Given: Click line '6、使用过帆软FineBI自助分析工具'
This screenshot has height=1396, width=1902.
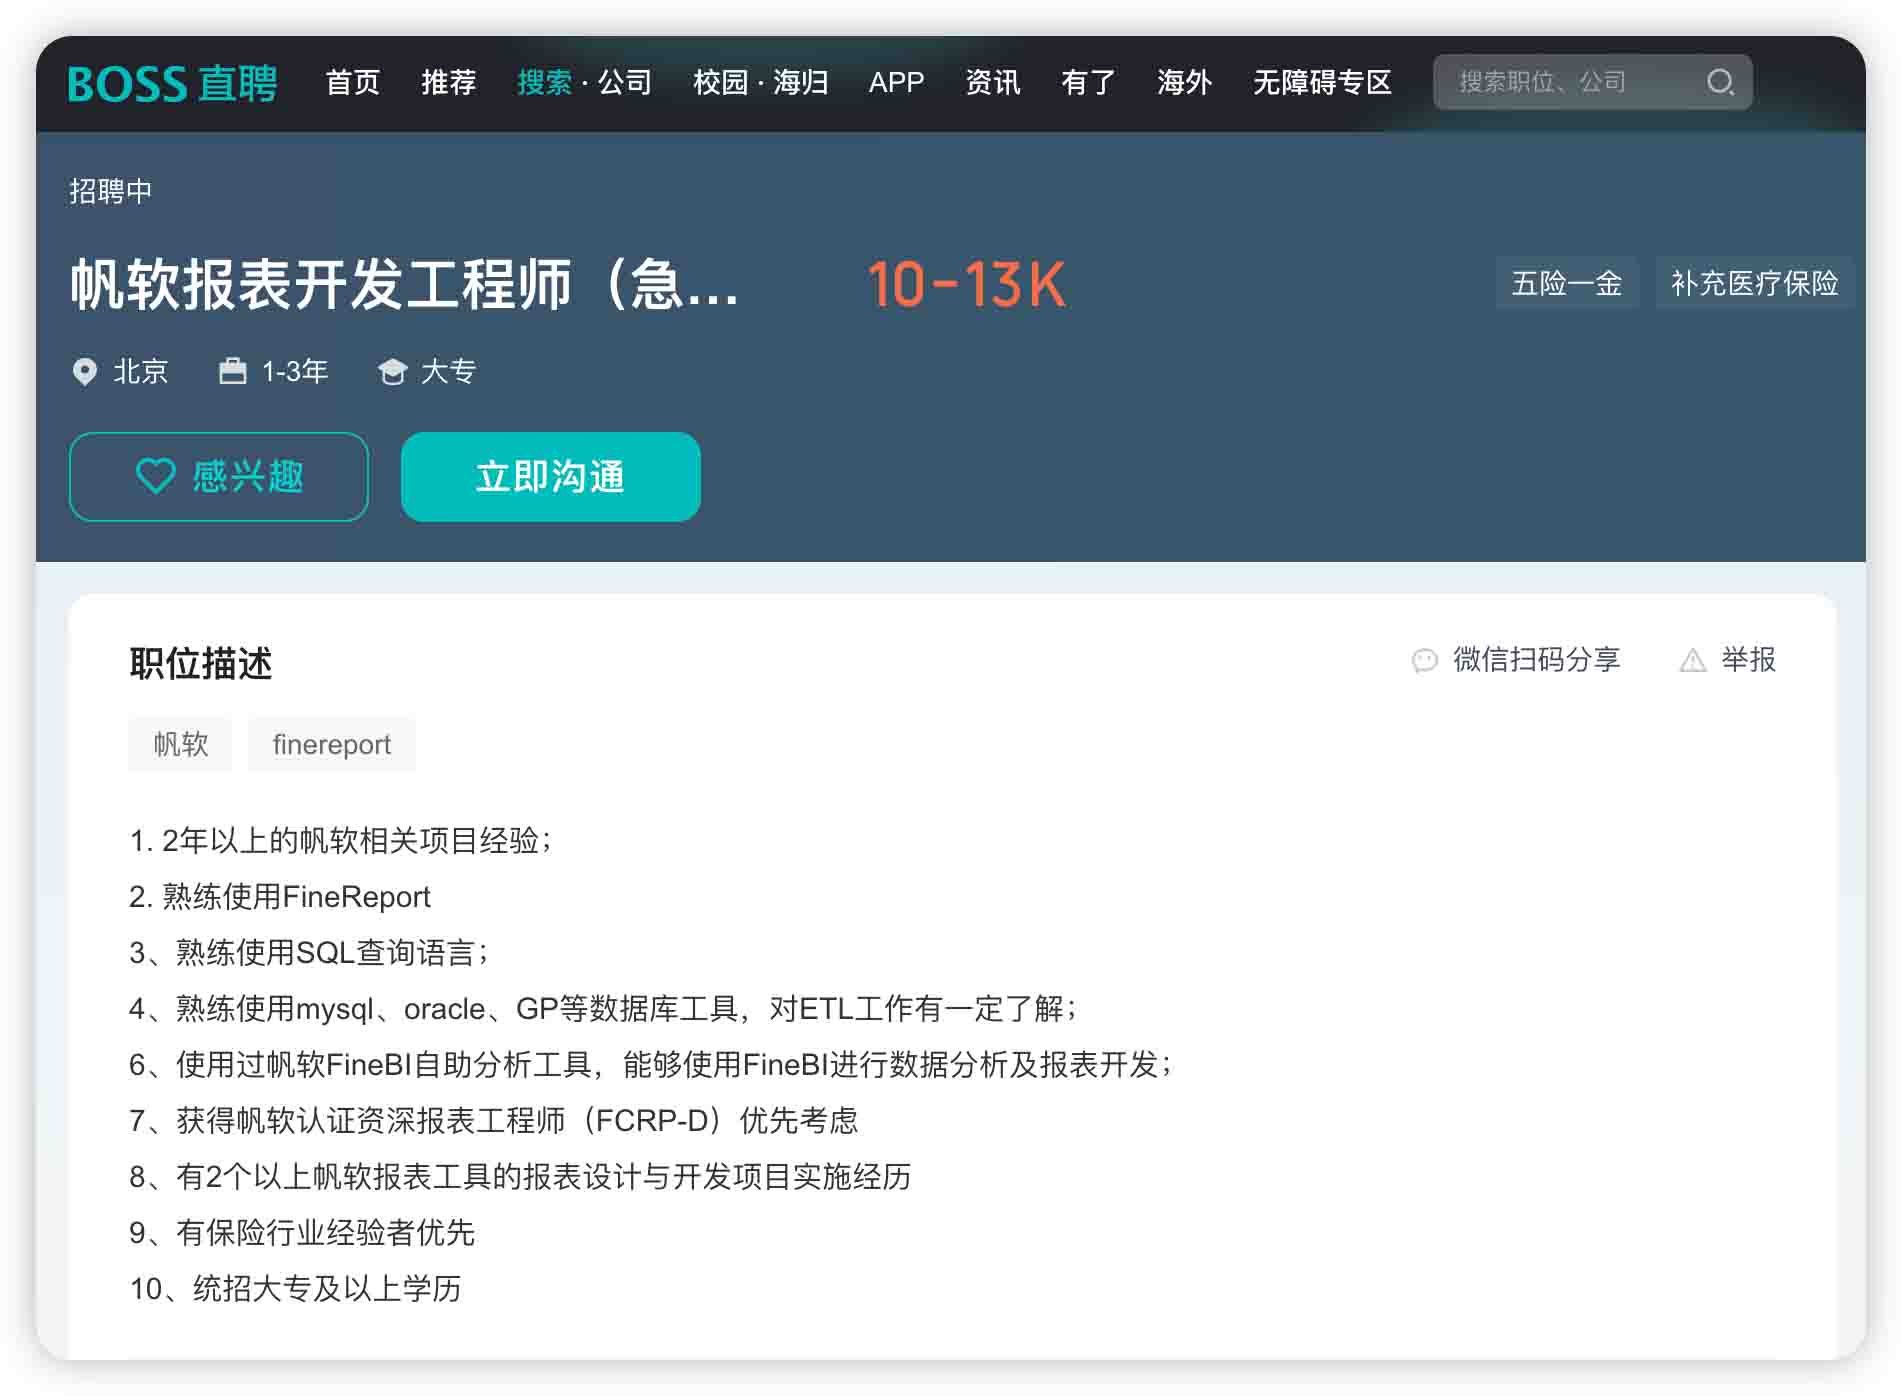Looking at the screenshot, I should coord(651,1064).
